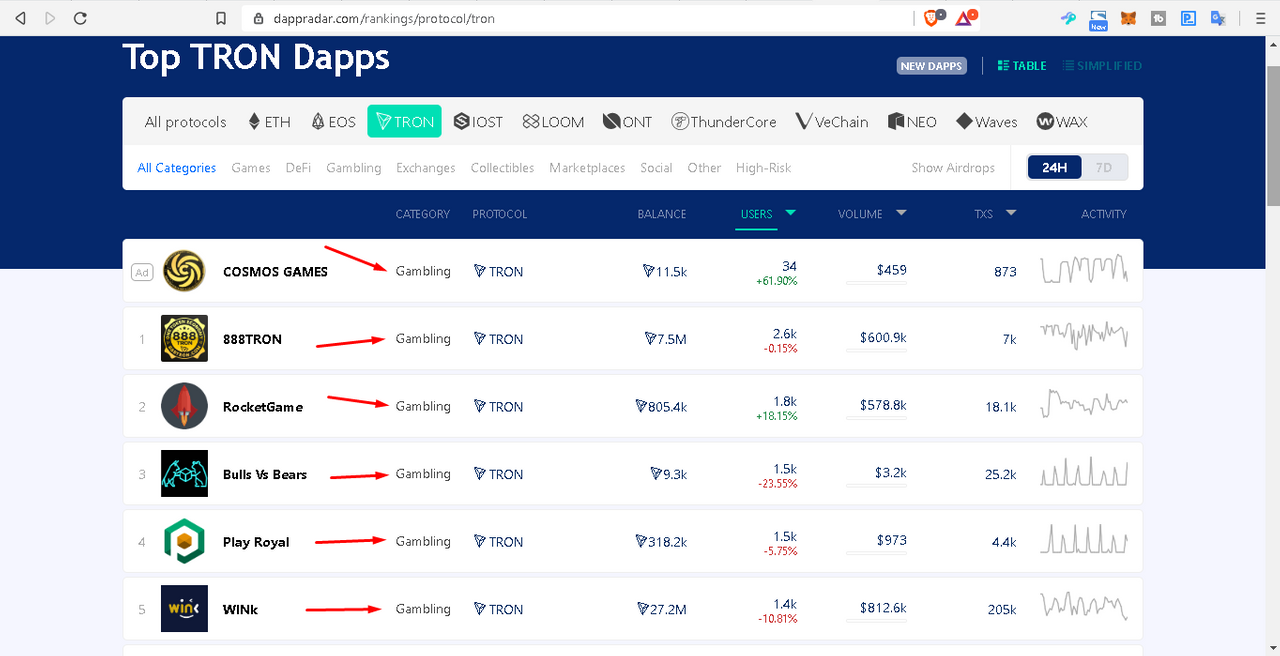Screen dimensions: 1280x656
Task: Reload the page with the refresh icon
Action: tap(80, 18)
